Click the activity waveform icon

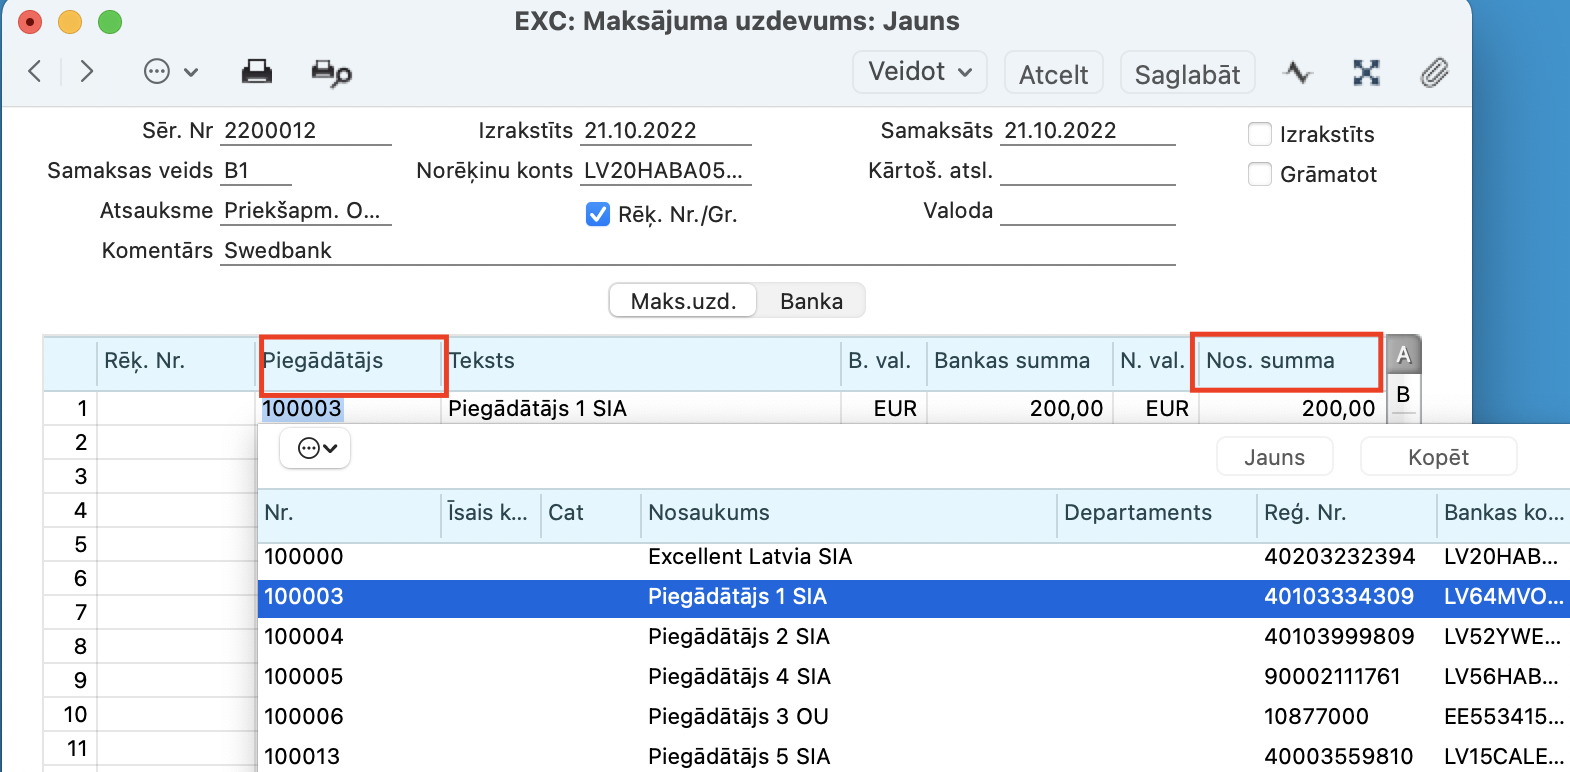point(1298,72)
